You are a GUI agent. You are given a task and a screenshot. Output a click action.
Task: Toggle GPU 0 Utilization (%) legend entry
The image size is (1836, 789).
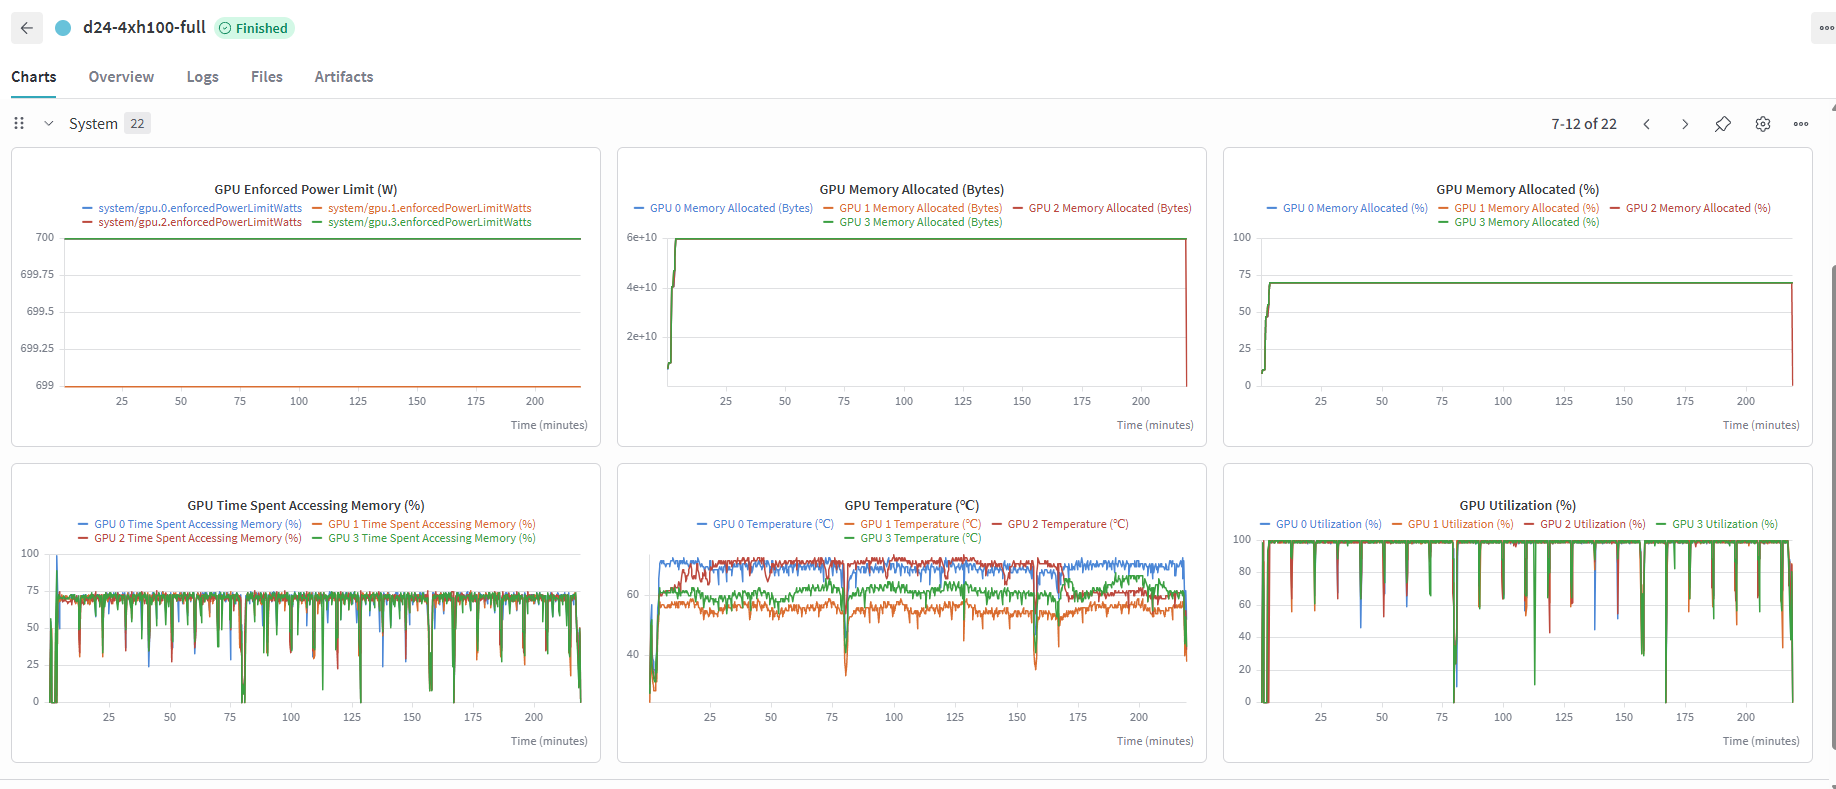click(1321, 524)
